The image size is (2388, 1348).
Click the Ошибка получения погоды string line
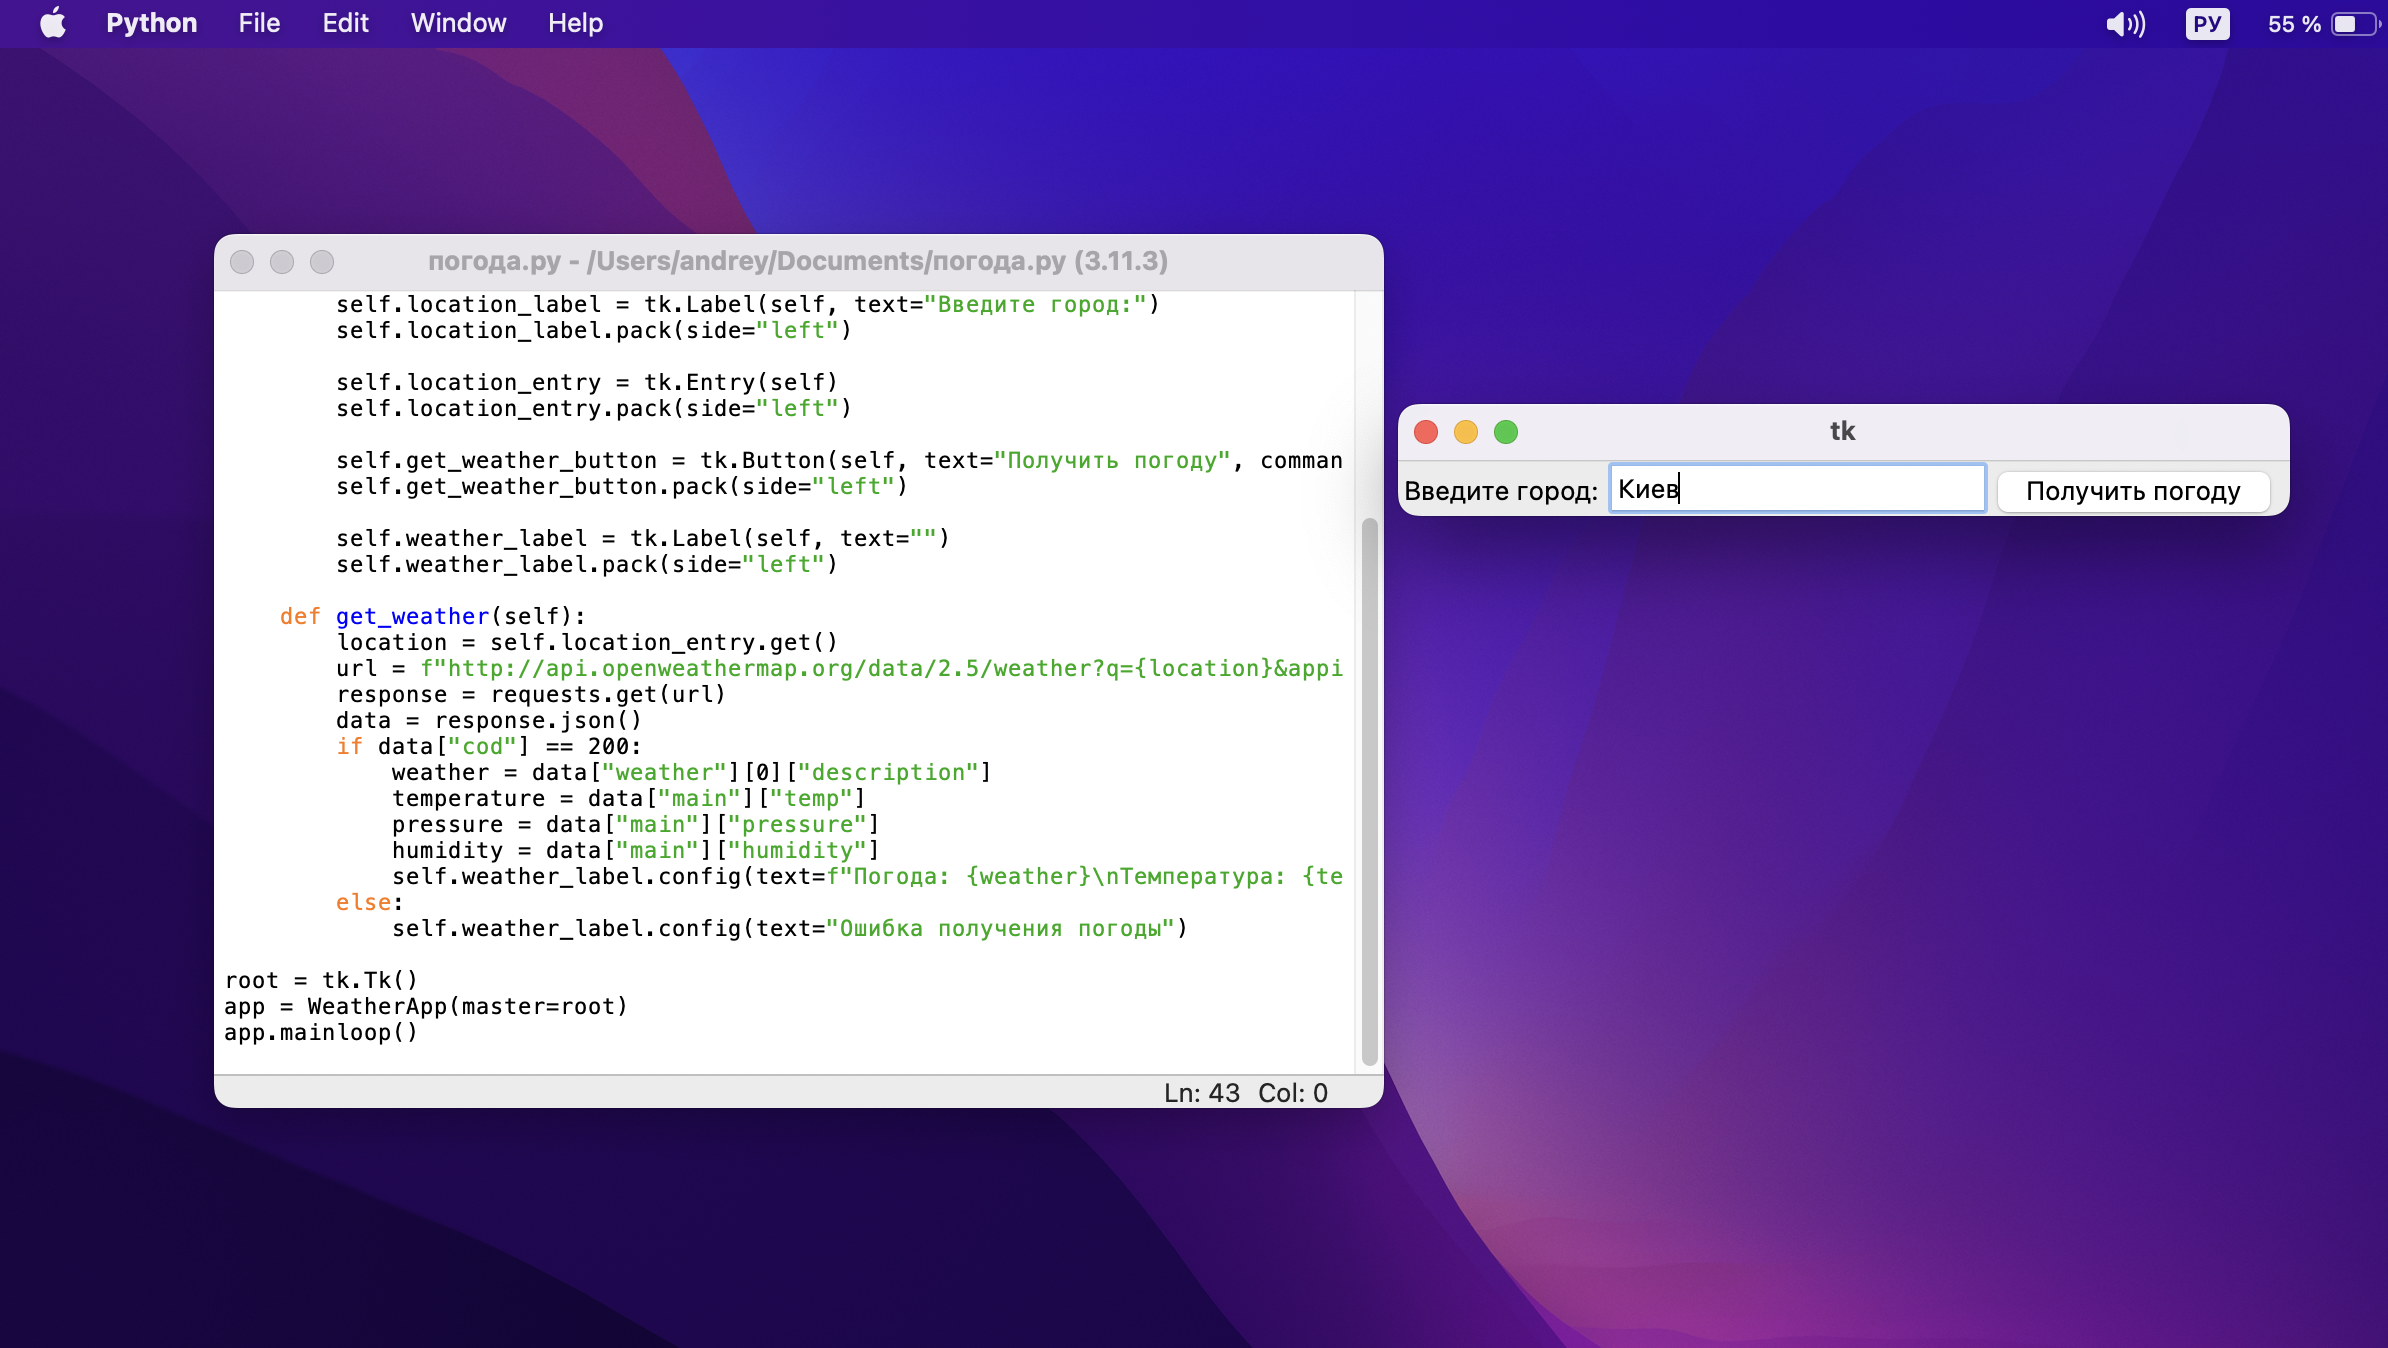(789, 928)
